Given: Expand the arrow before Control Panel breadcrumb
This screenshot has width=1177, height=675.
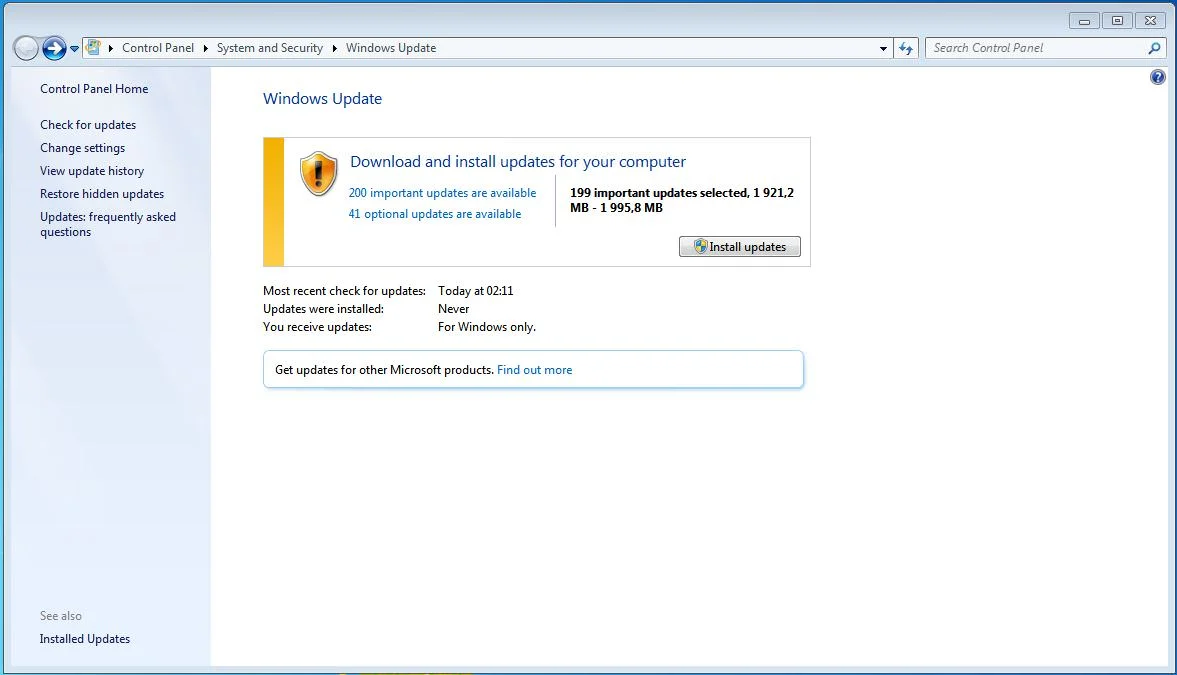Looking at the screenshot, I should pyautogui.click(x=111, y=48).
